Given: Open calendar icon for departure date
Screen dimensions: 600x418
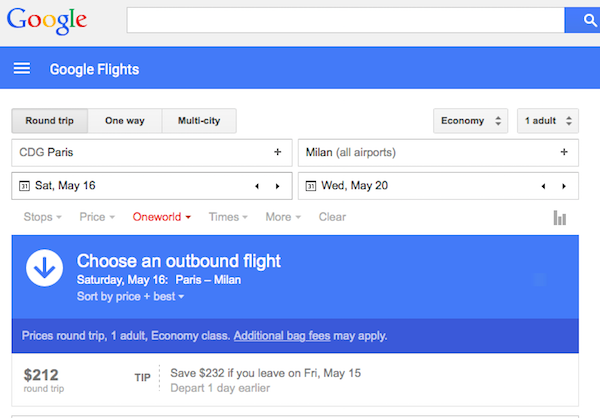Looking at the screenshot, I should point(25,186).
